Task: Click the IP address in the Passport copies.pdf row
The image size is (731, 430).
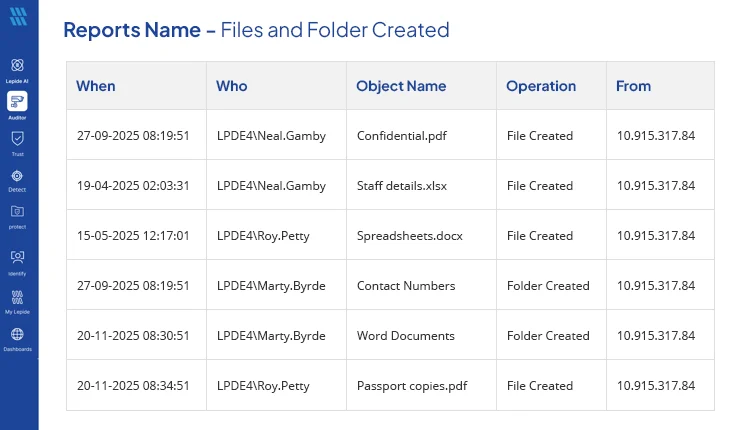Action: (656, 386)
